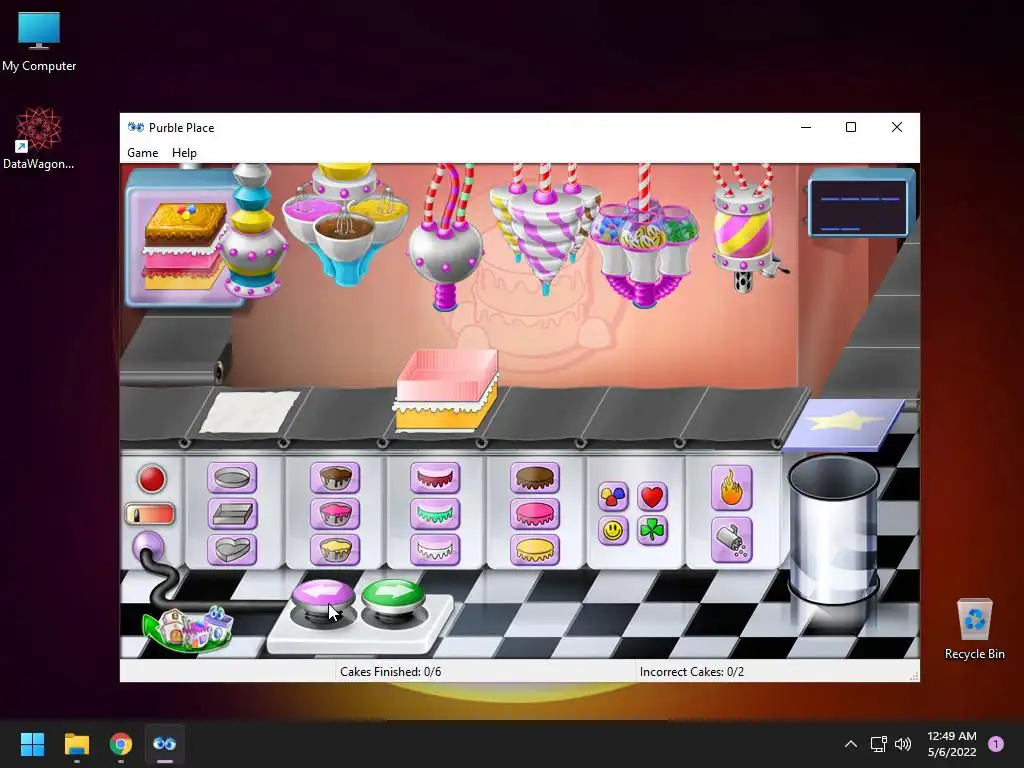Click the metal trash can
Screen dimensions: 1024x768
(833, 530)
